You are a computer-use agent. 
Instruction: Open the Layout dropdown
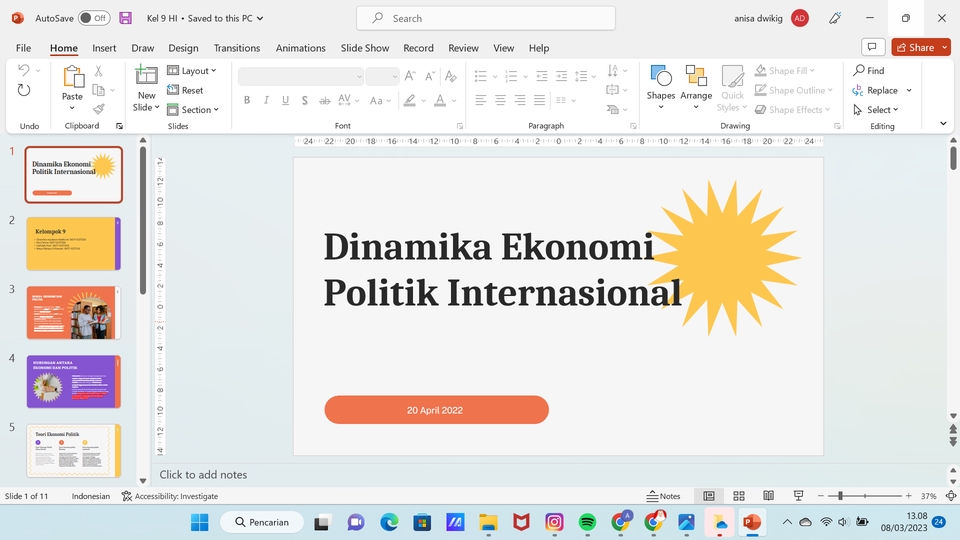point(192,70)
